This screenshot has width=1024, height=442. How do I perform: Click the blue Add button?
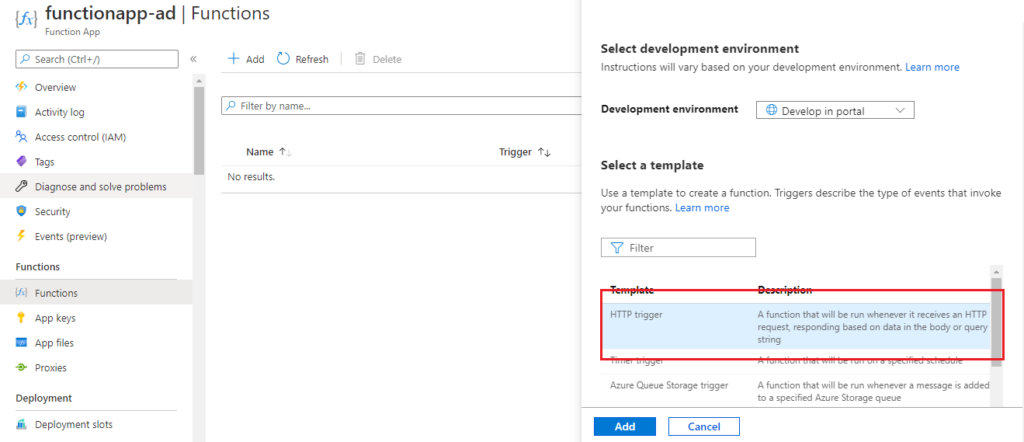624,426
